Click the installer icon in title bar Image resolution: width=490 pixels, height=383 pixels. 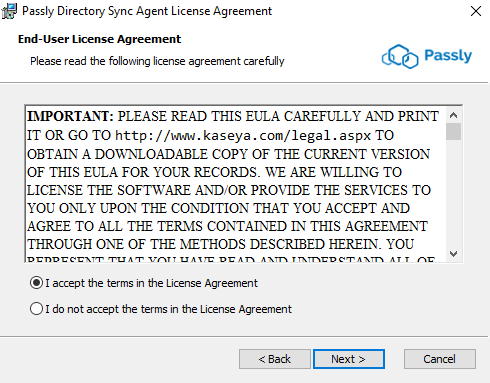[x=9, y=11]
